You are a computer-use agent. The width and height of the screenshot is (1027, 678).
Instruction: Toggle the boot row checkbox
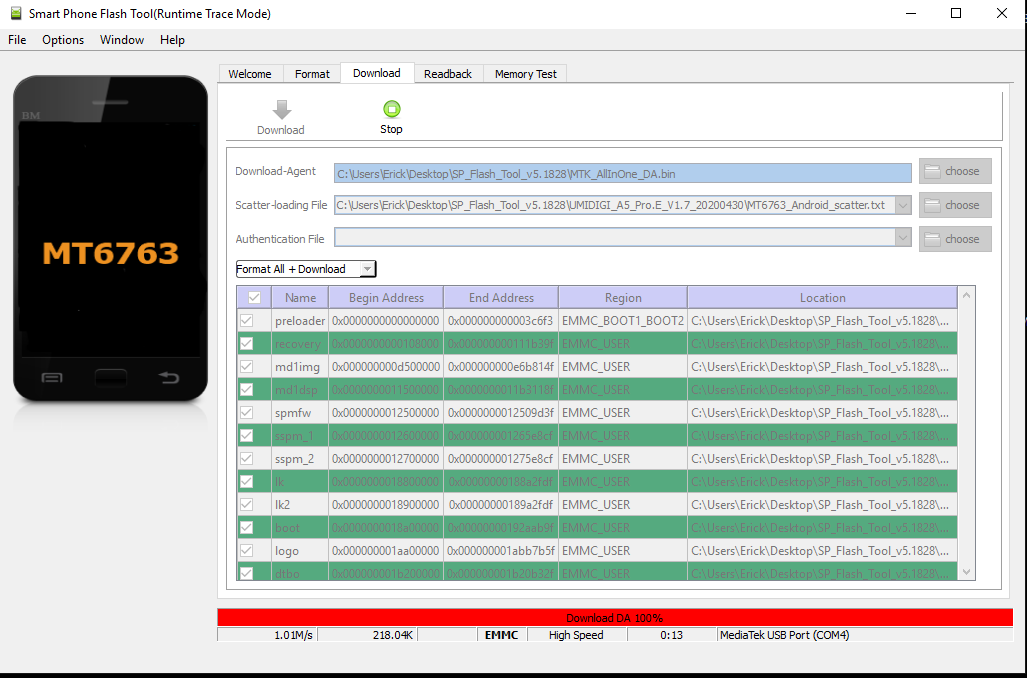[246, 527]
